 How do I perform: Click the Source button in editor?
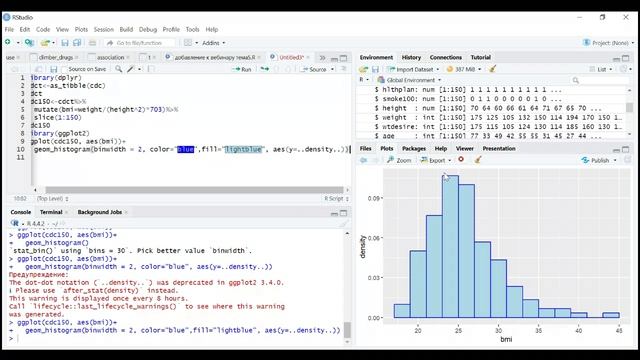[314, 69]
